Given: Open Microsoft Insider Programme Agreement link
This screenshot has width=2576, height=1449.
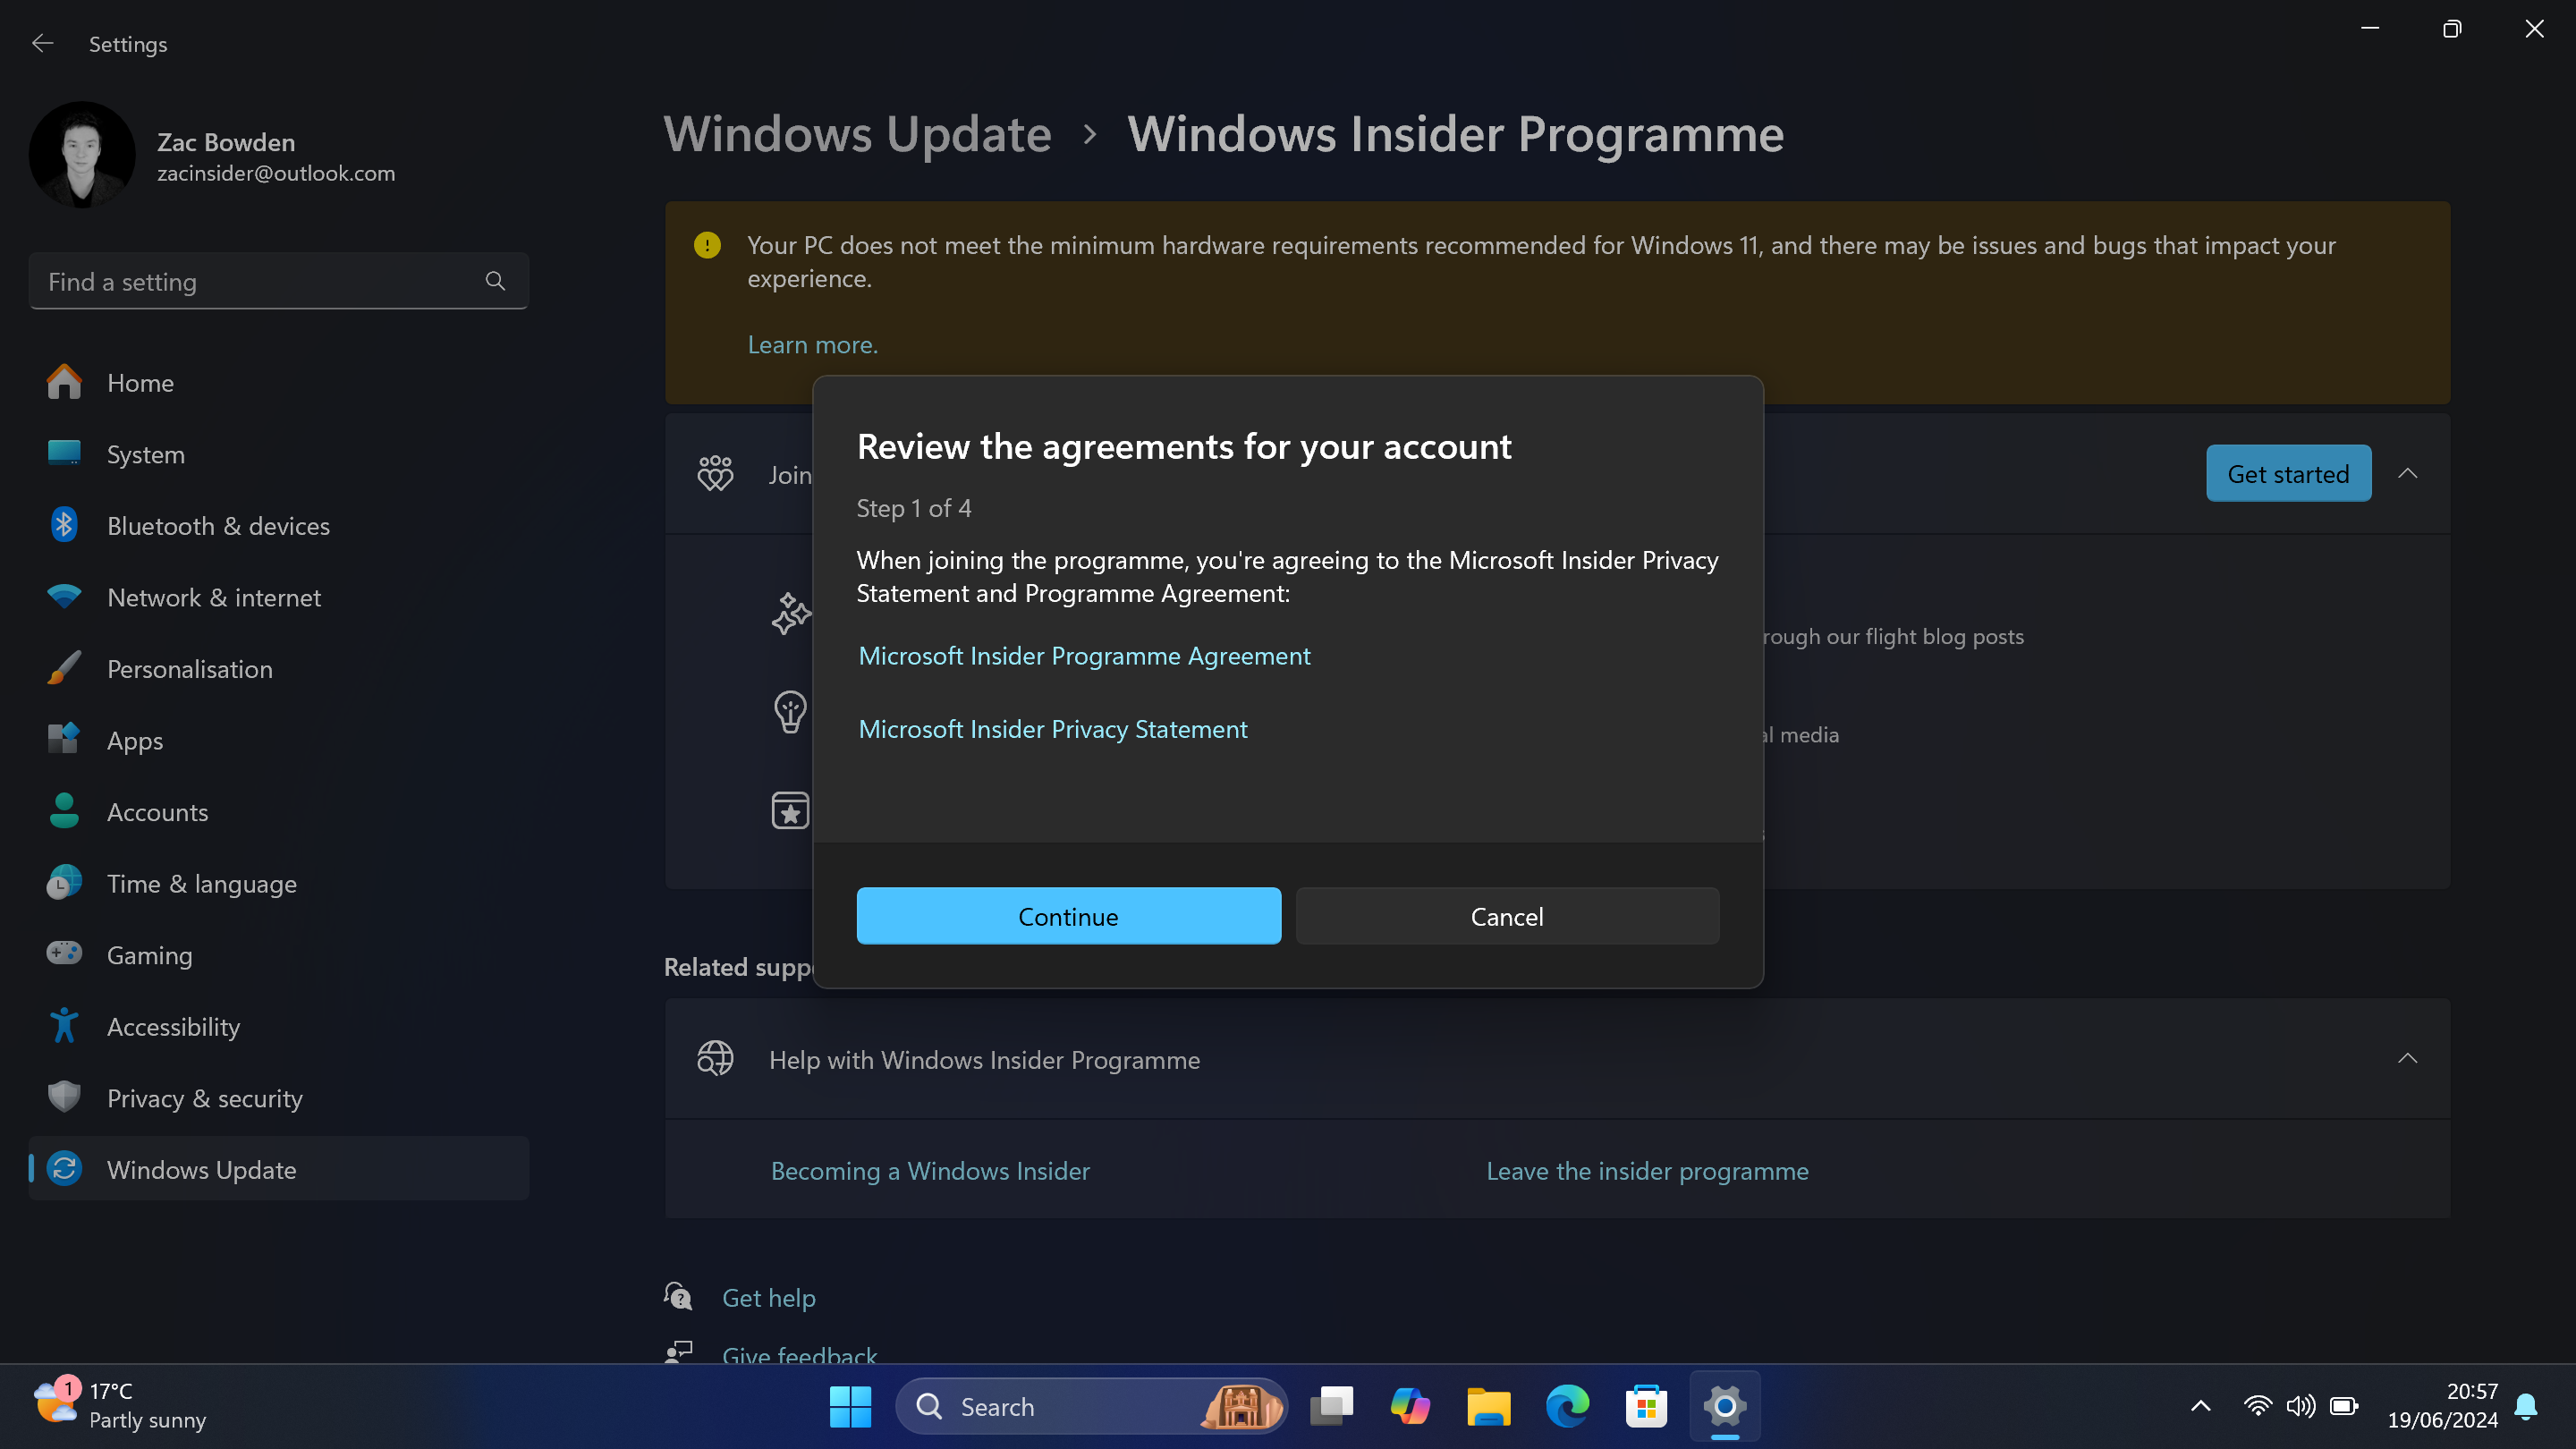Looking at the screenshot, I should [x=1085, y=655].
